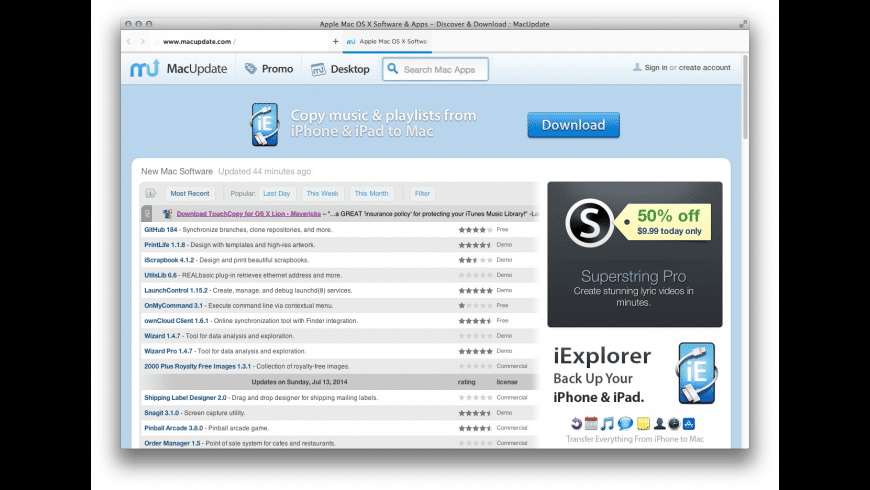Click the 'Updates on Sunday, Jul 13, 2014' header
870x490 pixels.
(300, 382)
